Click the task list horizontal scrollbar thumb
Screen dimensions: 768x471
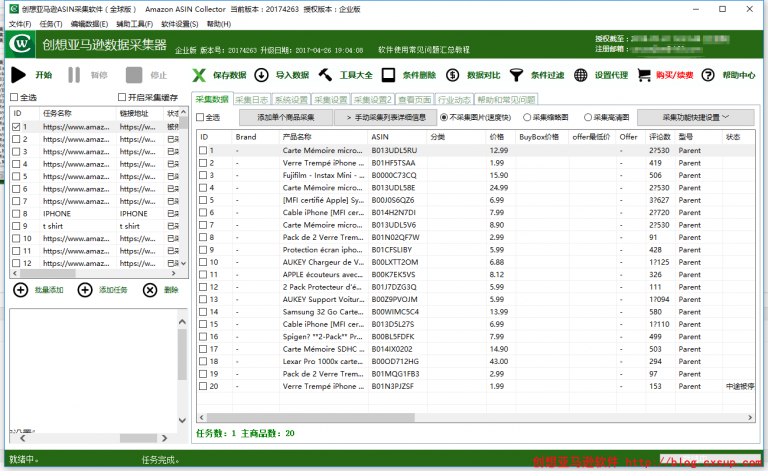pos(48,273)
